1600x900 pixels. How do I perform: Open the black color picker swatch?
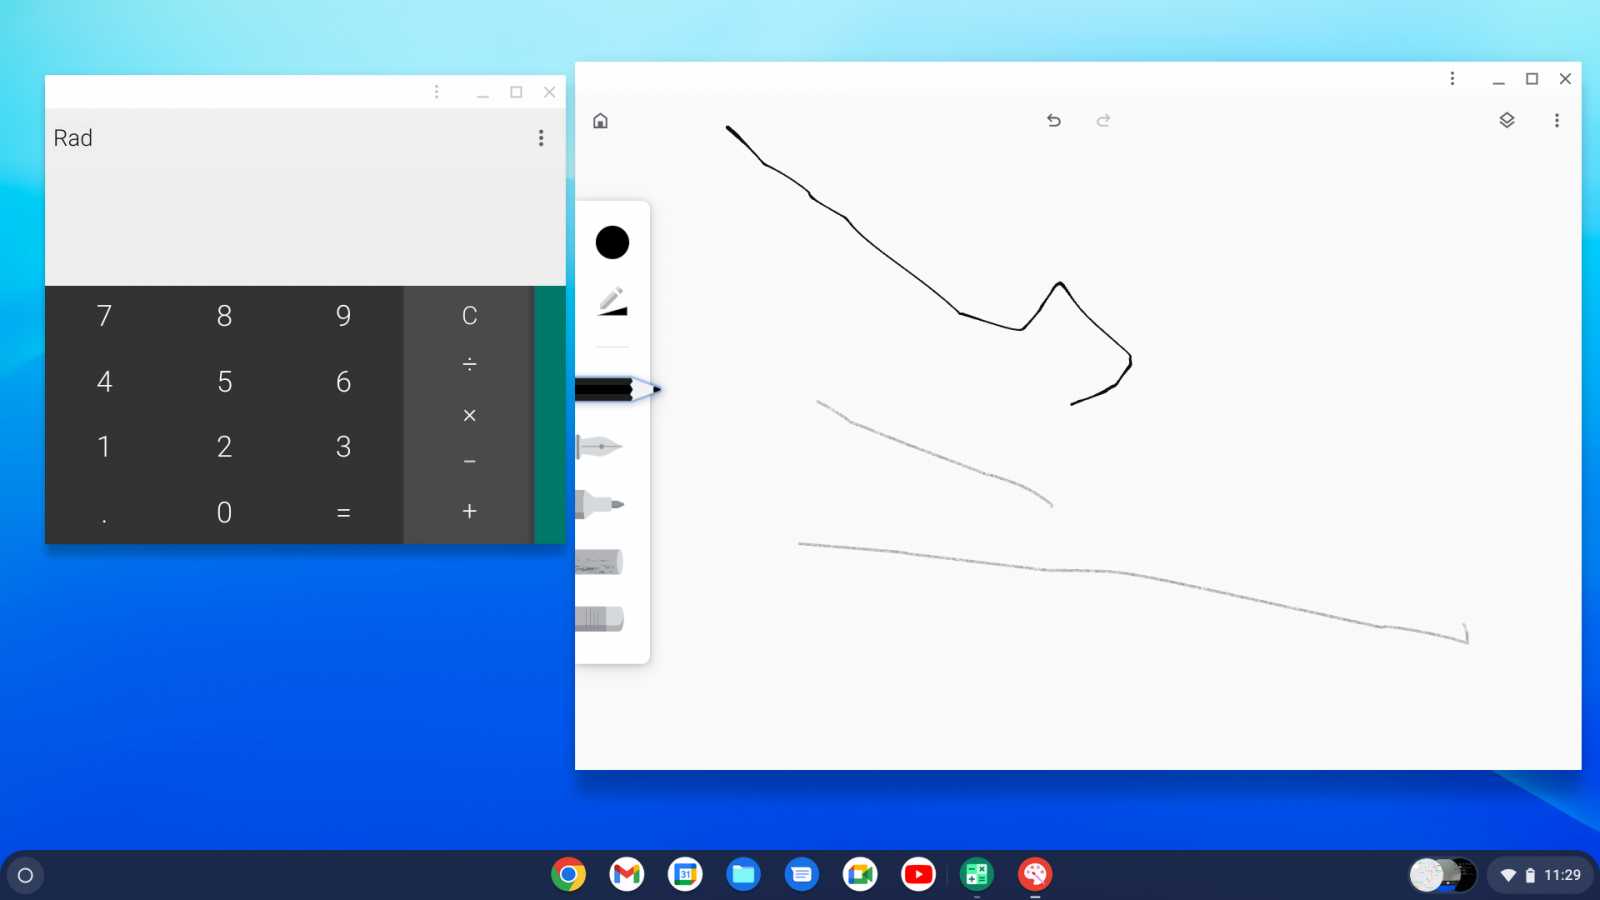612,242
